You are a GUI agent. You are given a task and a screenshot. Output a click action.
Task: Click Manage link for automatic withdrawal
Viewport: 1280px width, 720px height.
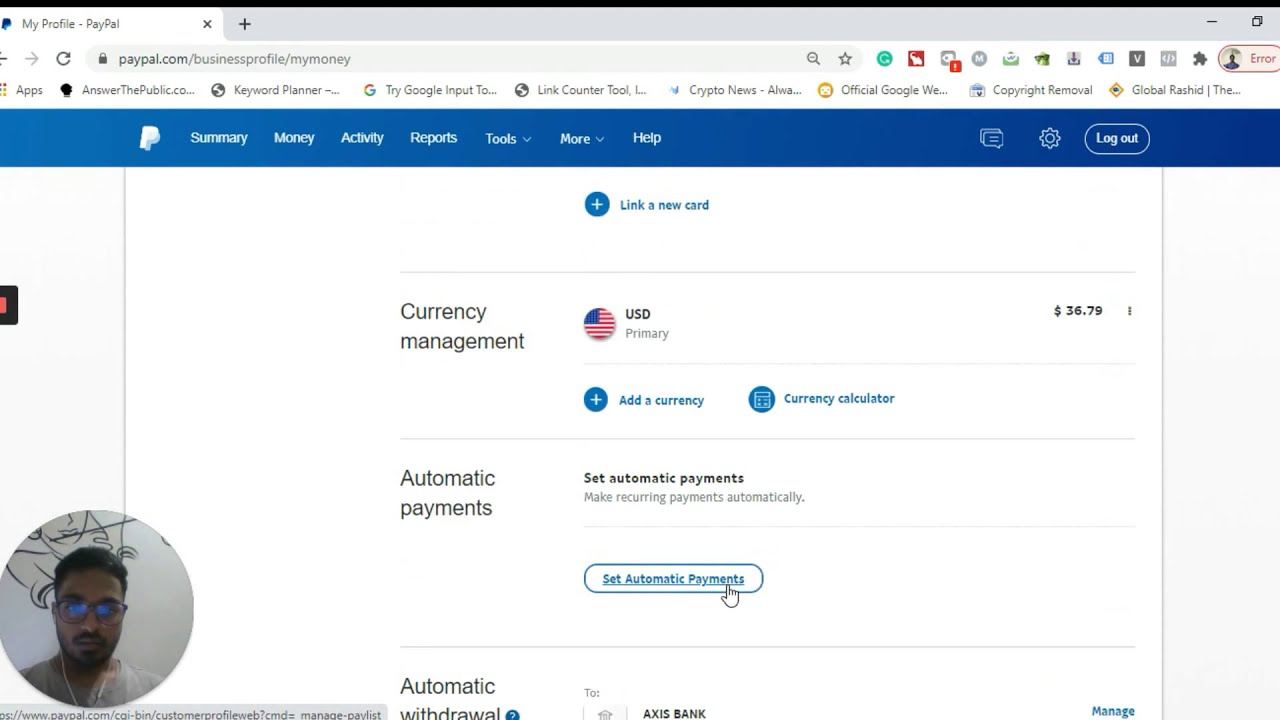tap(1113, 711)
